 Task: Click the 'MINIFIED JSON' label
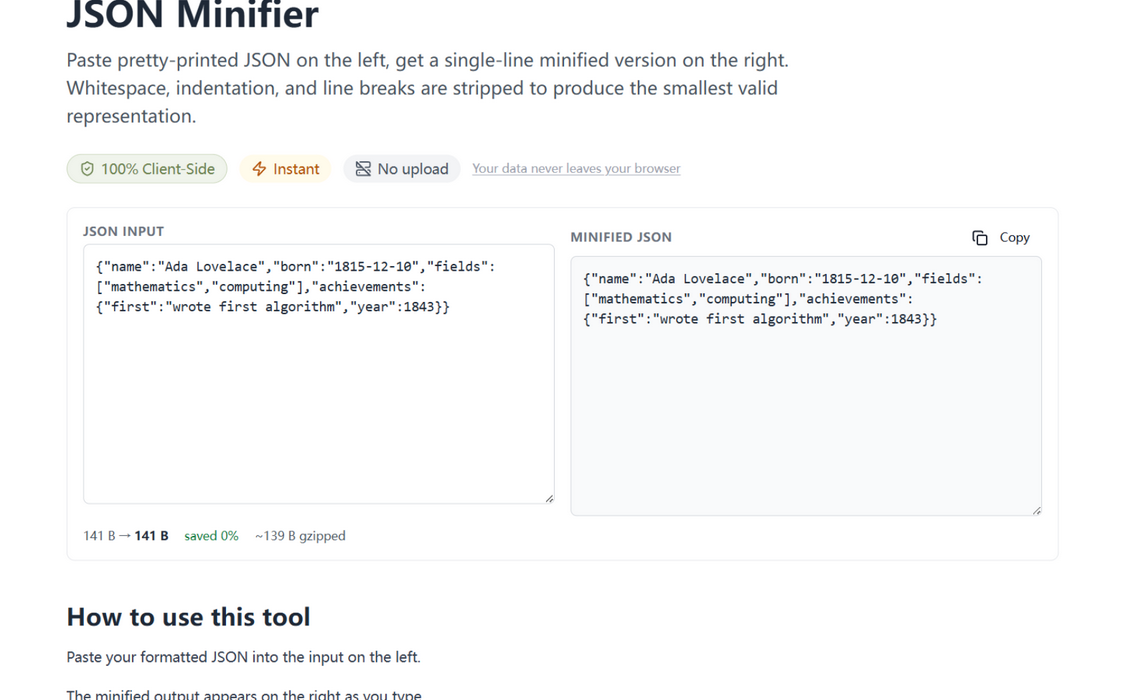[621, 237]
